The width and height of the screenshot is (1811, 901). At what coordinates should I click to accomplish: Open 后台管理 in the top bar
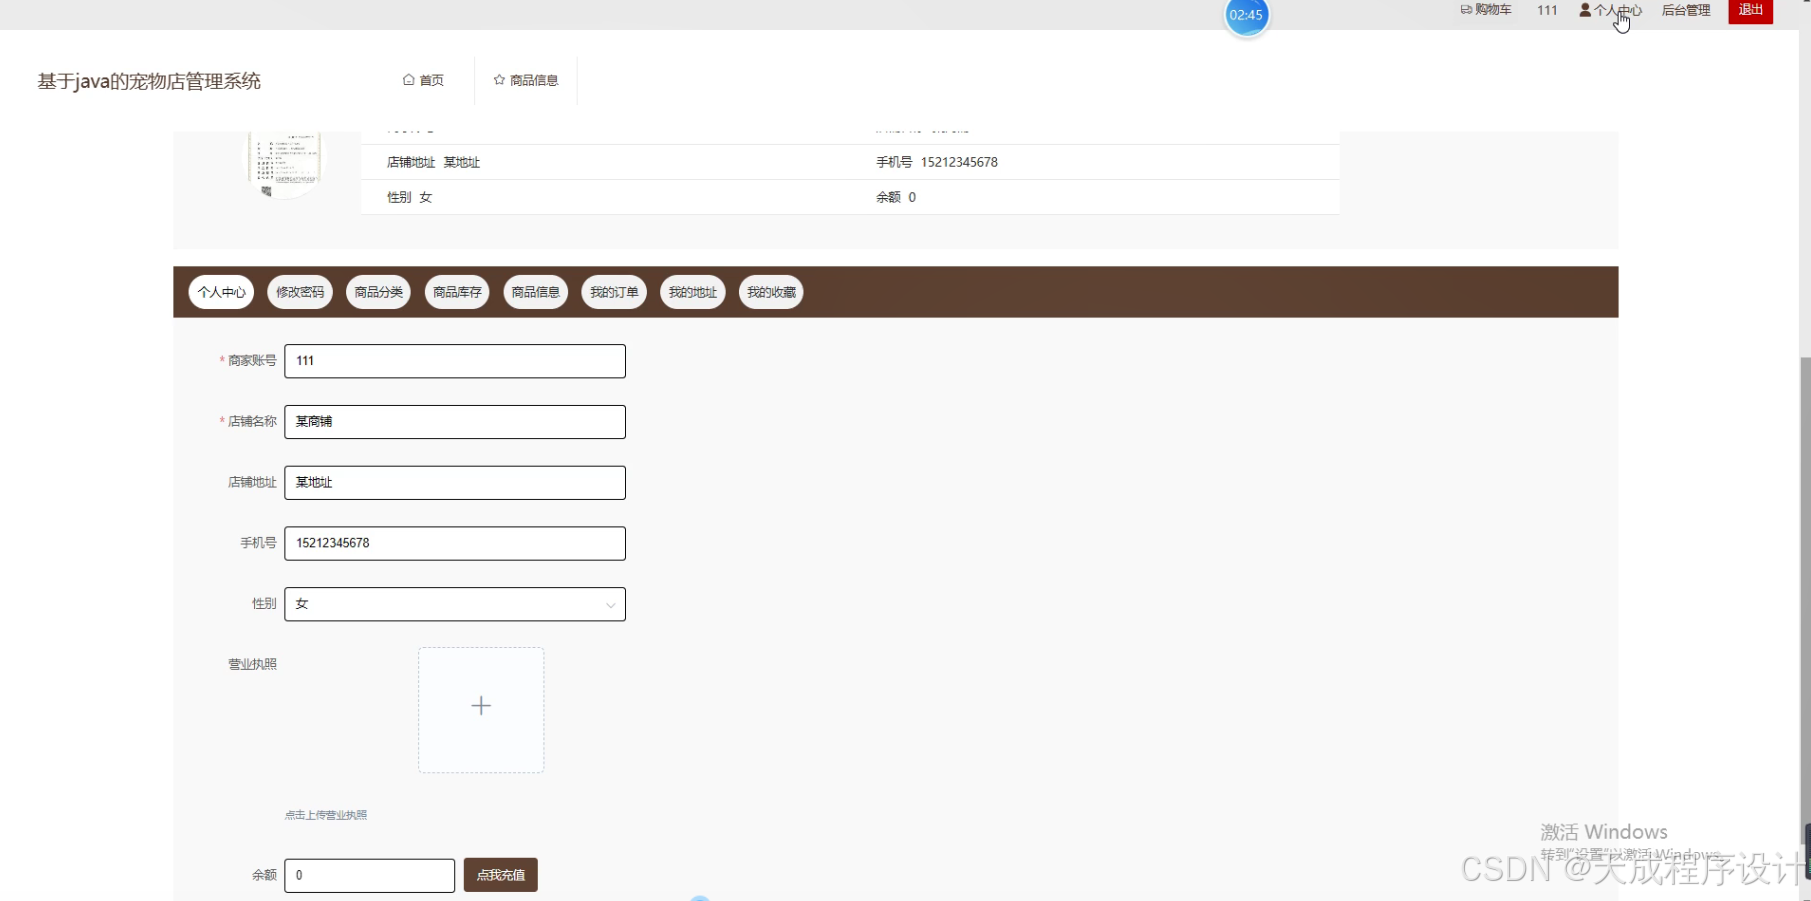click(1685, 10)
